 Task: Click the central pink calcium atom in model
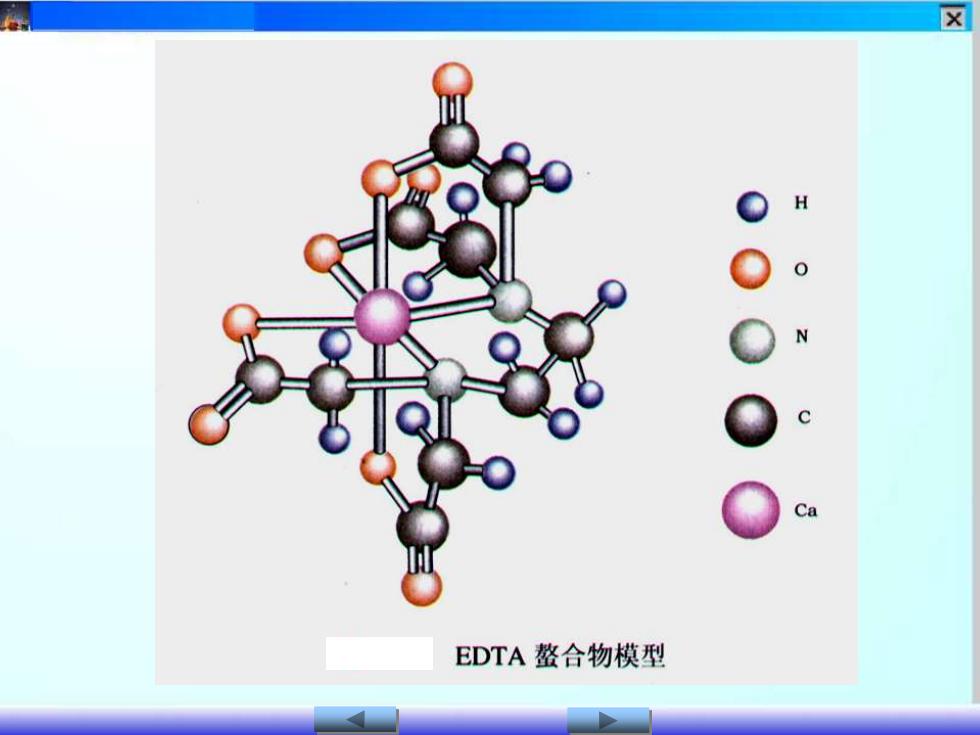tap(382, 317)
